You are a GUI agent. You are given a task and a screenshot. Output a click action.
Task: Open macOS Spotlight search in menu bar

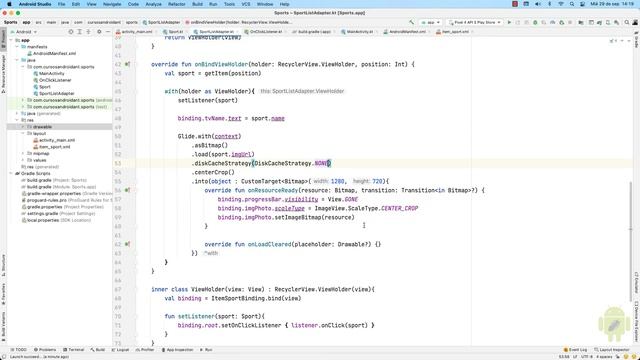pos(572,4)
